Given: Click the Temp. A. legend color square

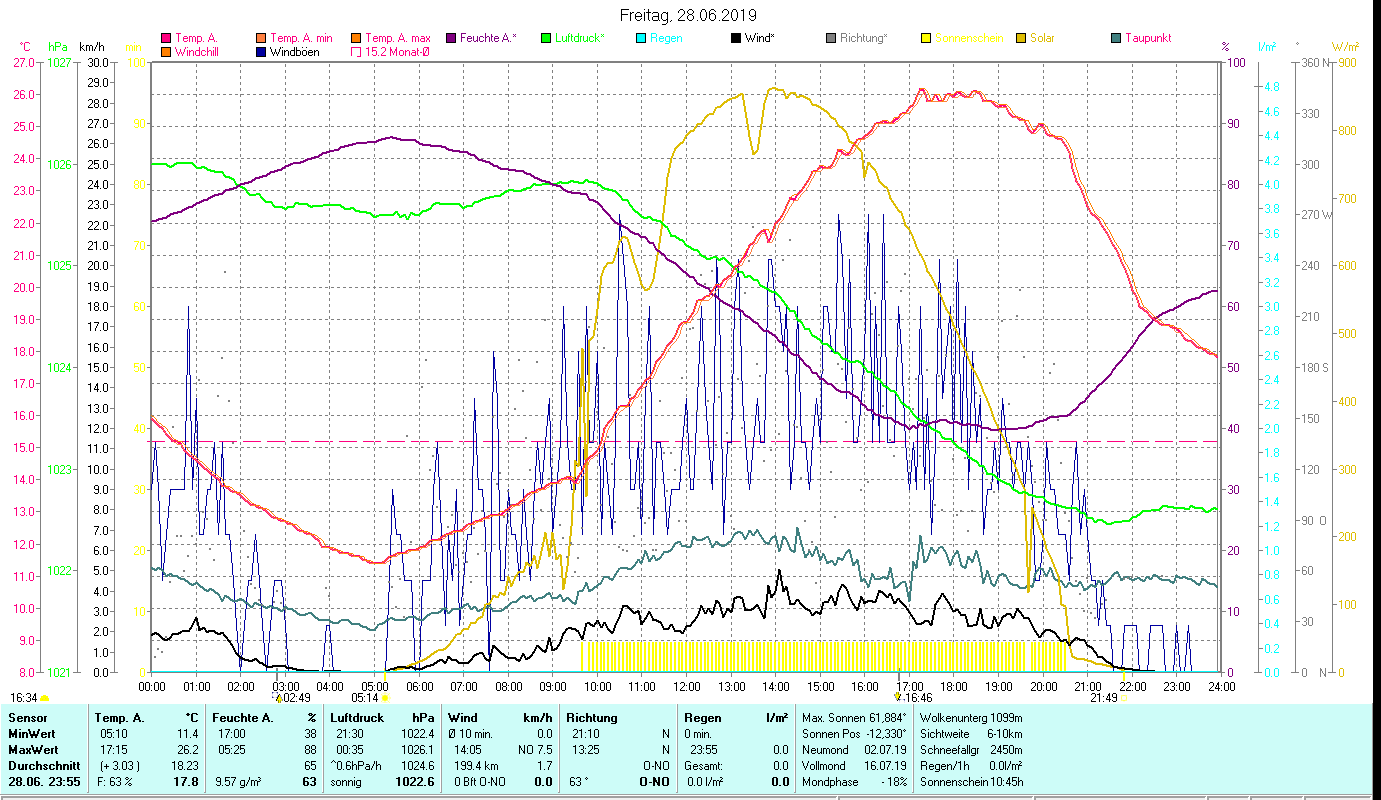Looking at the screenshot, I should pyautogui.click(x=166, y=38).
